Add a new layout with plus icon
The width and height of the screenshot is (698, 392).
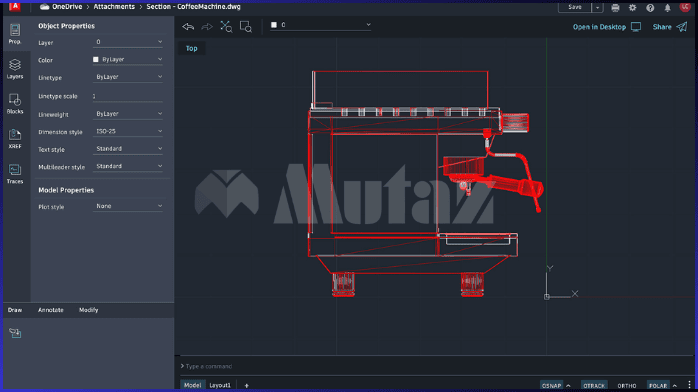pos(247,385)
